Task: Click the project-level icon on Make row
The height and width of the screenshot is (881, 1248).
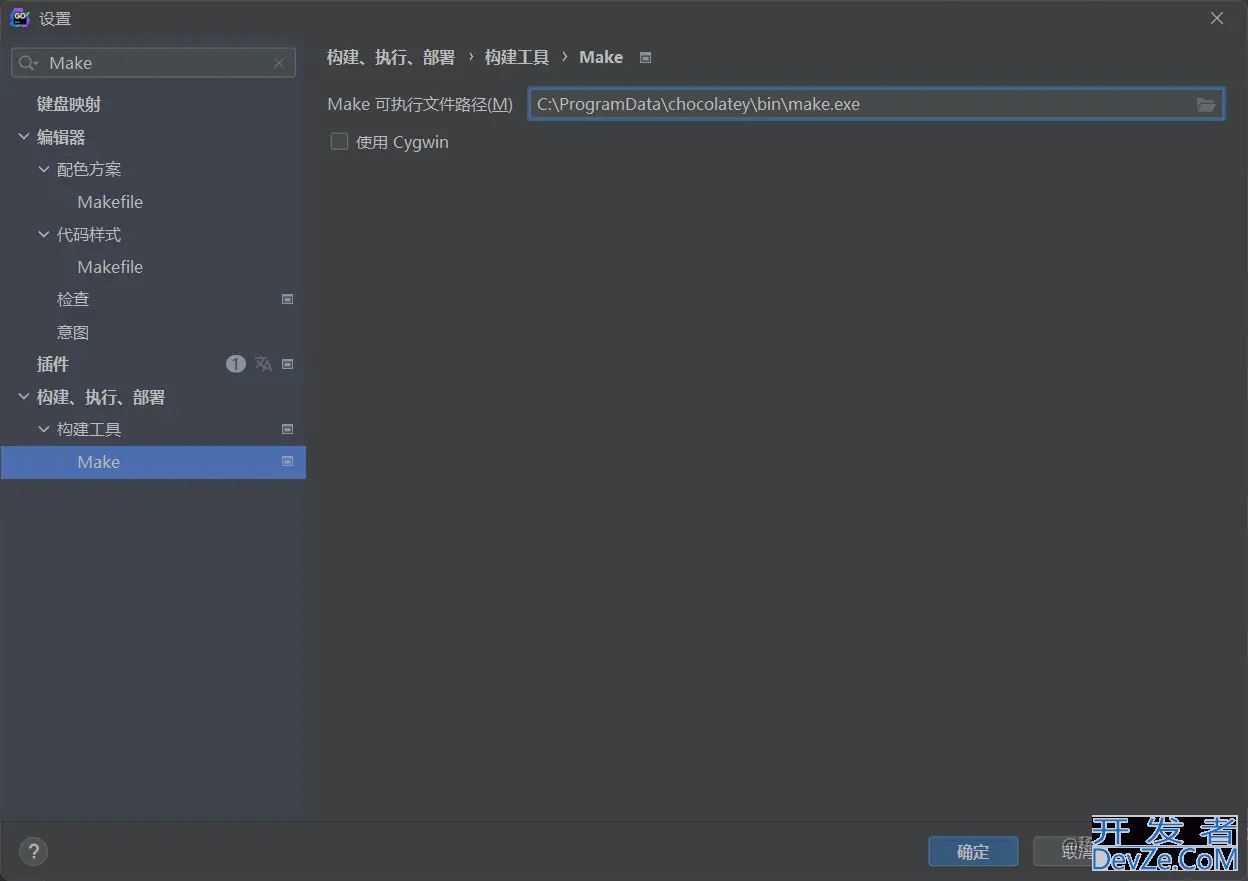Action: pyautogui.click(x=288, y=461)
